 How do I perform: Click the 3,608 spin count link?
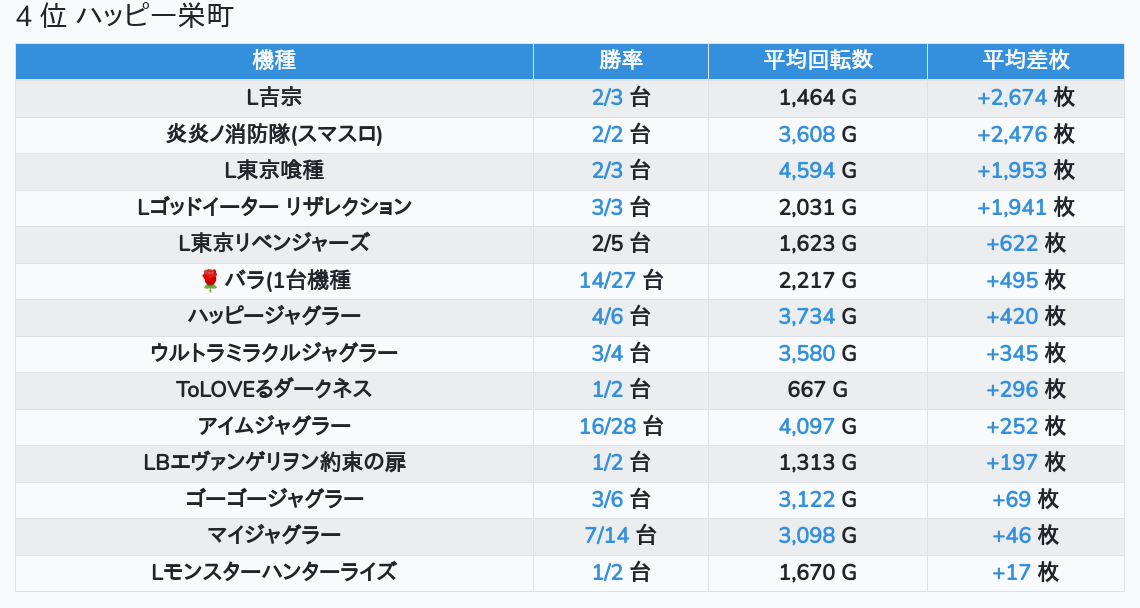[806, 134]
